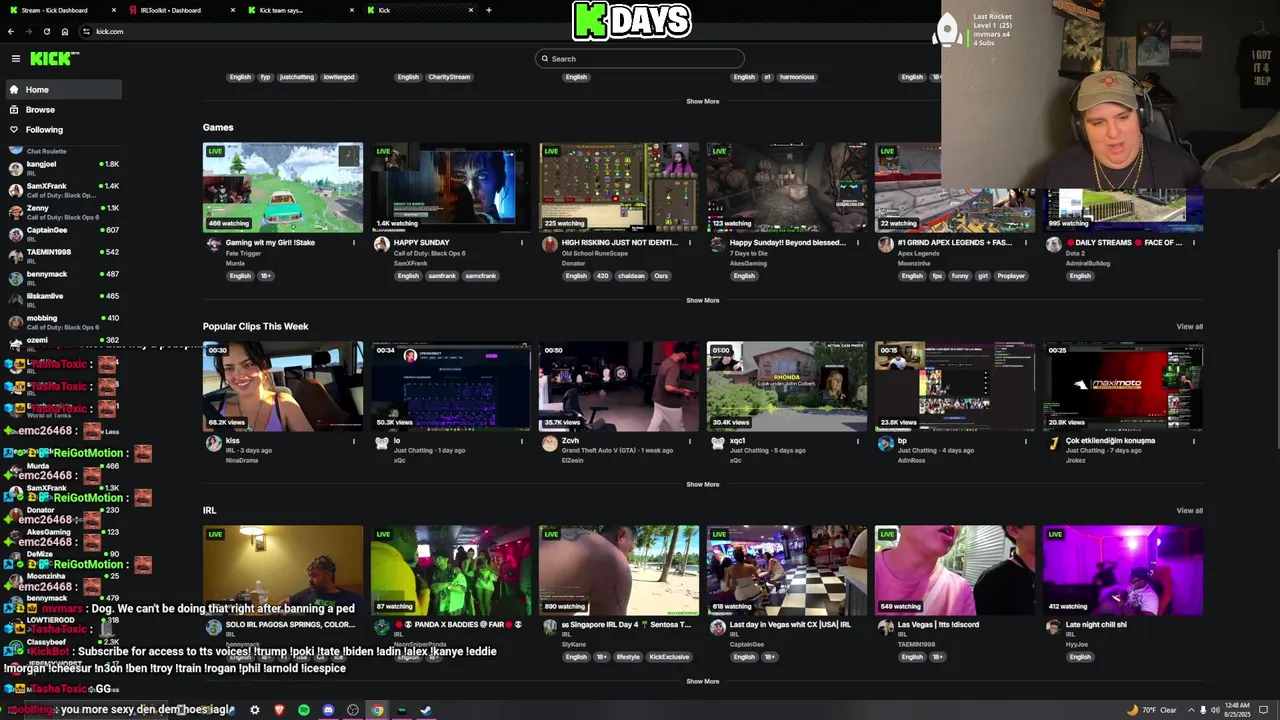Screen dimensions: 1280x720
Task: Open Old School RuneScape stream thumbnail
Action: 619,187
